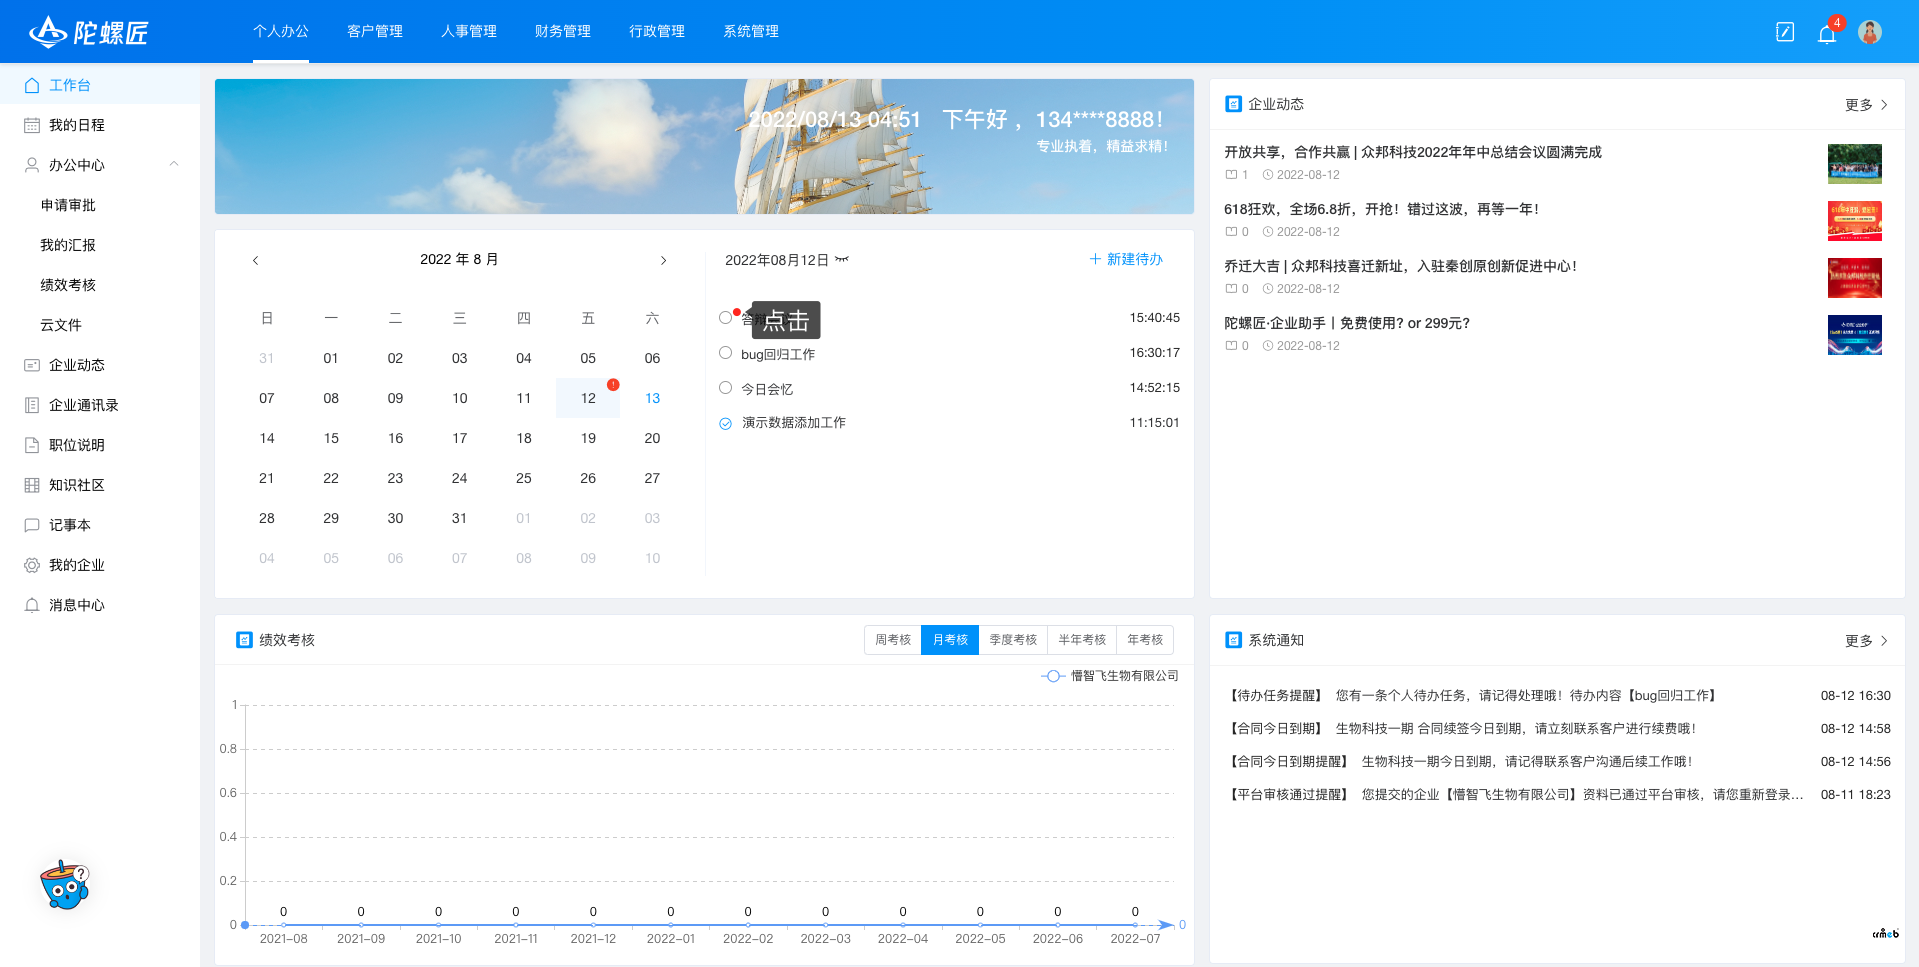Viewport: 1919px width, 967px height.
Task: Switch to 系统管理 top menu
Action: point(751,32)
